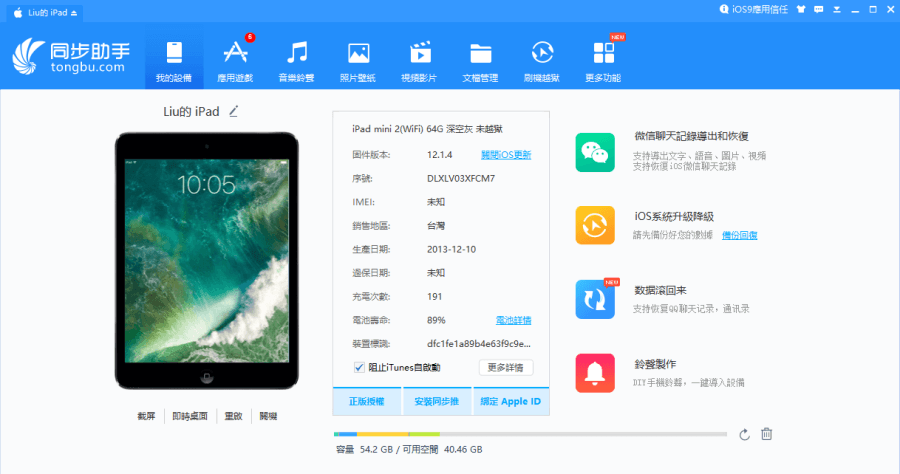
Task: Open 数据滚回来 blue restore icon
Action: [x=595, y=299]
